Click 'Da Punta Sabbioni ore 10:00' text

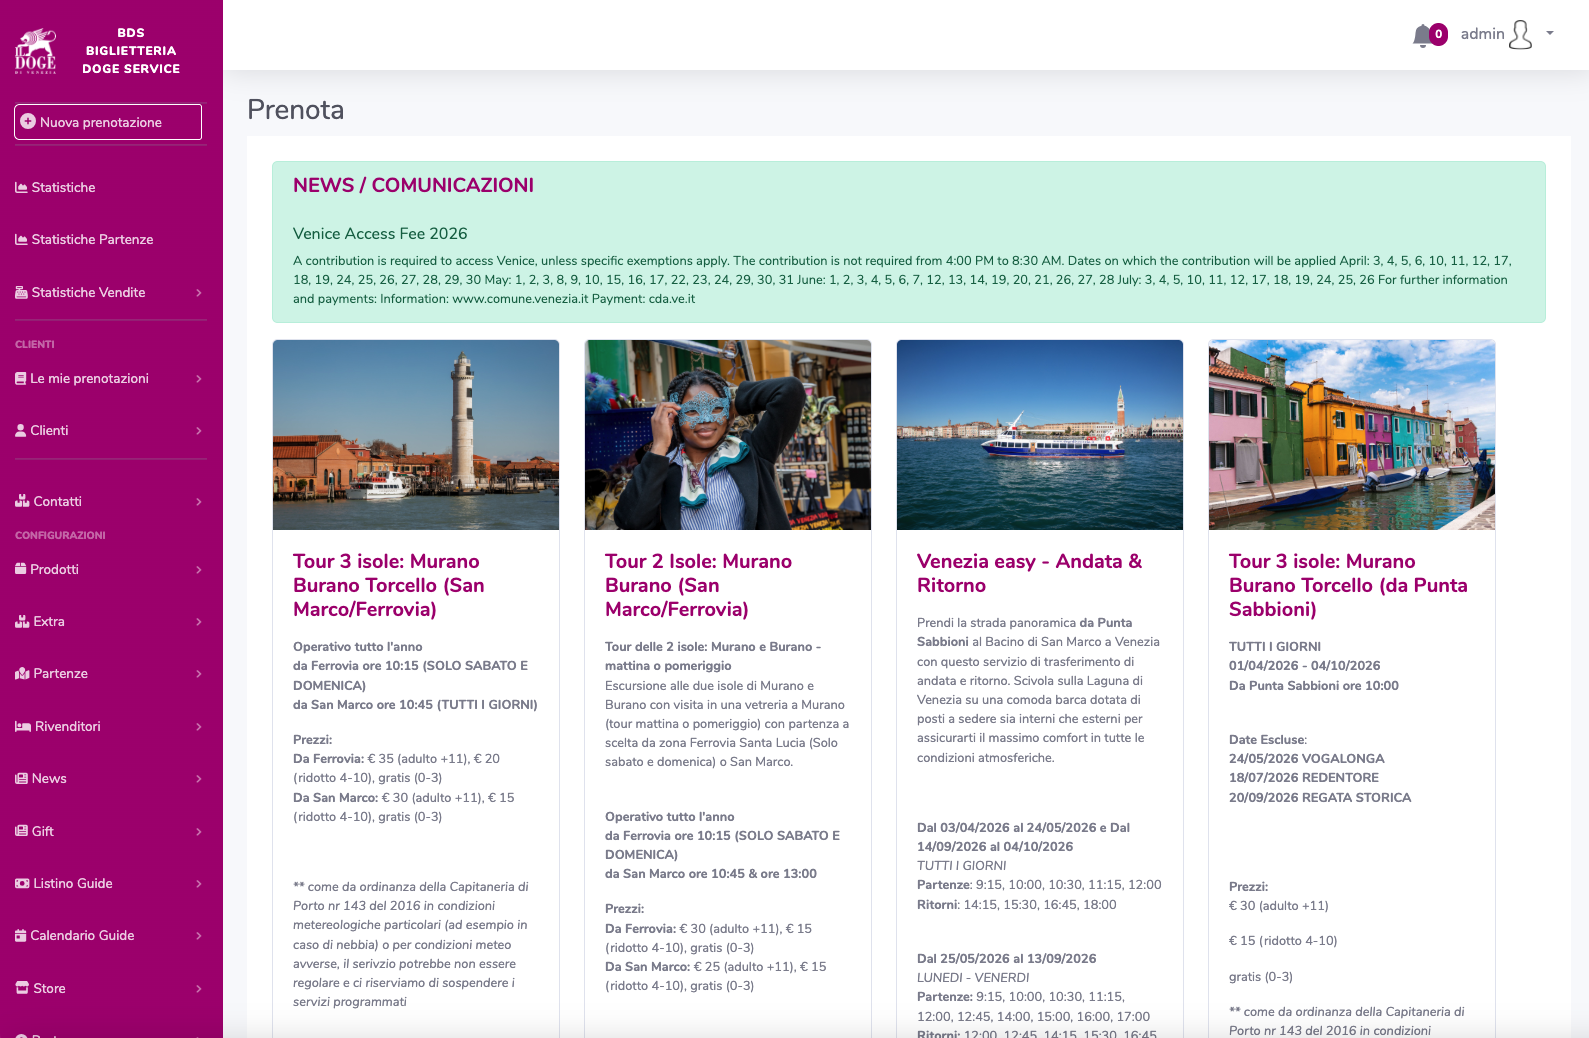click(1314, 686)
